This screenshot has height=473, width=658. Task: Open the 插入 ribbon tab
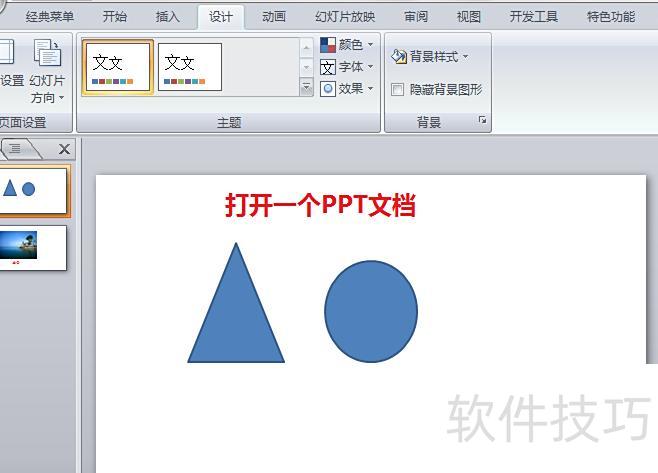click(x=167, y=17)
